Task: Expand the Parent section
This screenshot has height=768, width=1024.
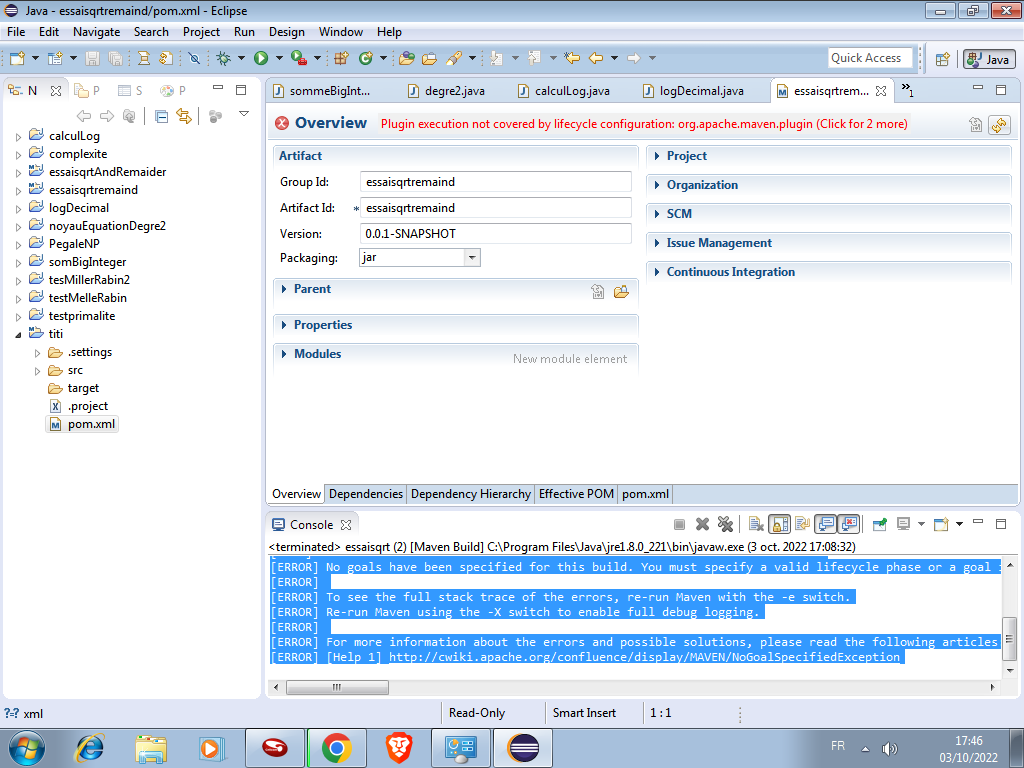Action: tap(284, 289)
